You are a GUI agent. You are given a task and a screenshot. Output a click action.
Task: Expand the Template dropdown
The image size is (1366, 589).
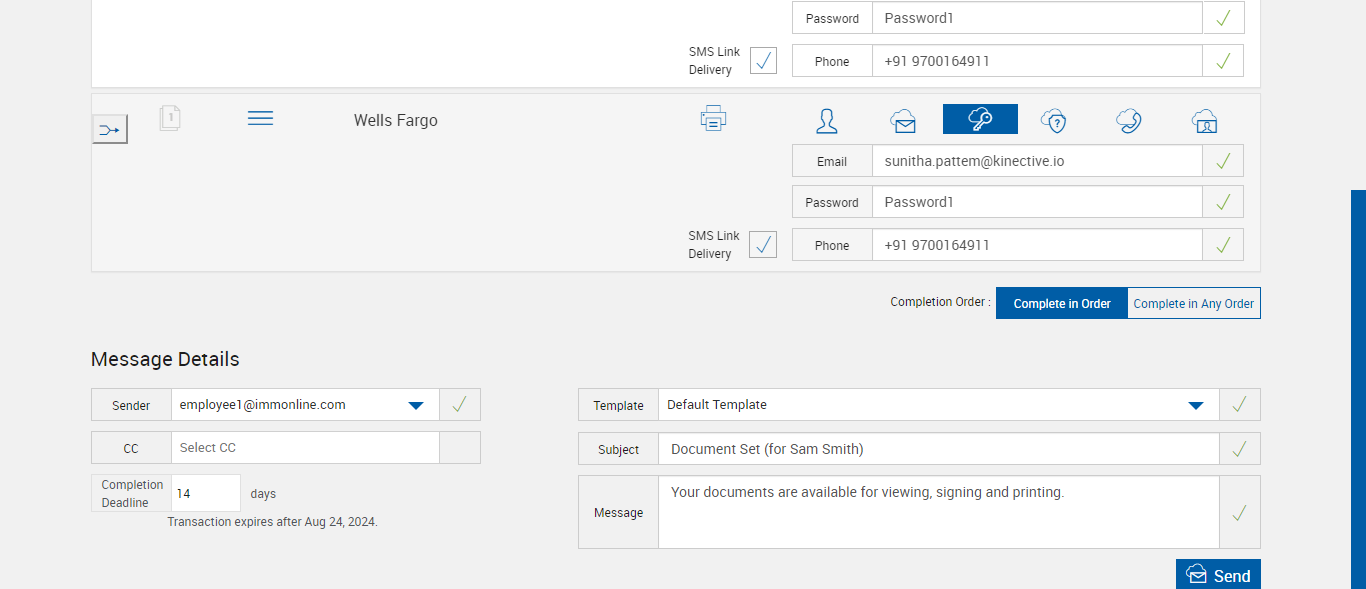tap(1195, 405)
